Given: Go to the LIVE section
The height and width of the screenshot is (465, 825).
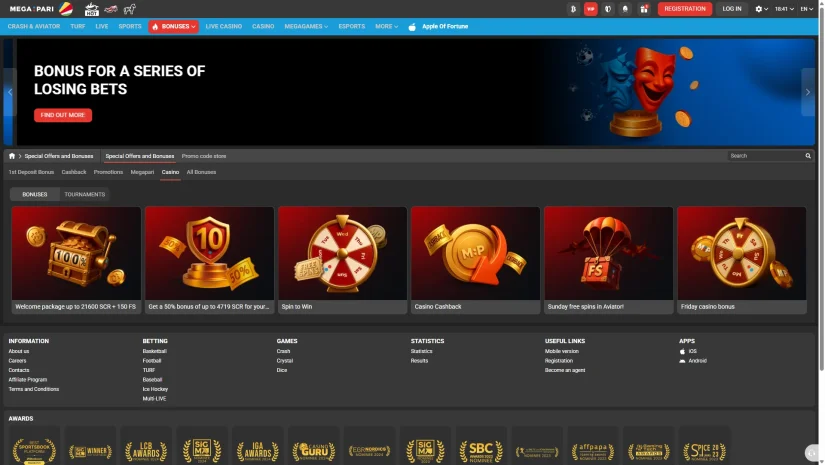Looking at the screenshot, I should 102,26.
